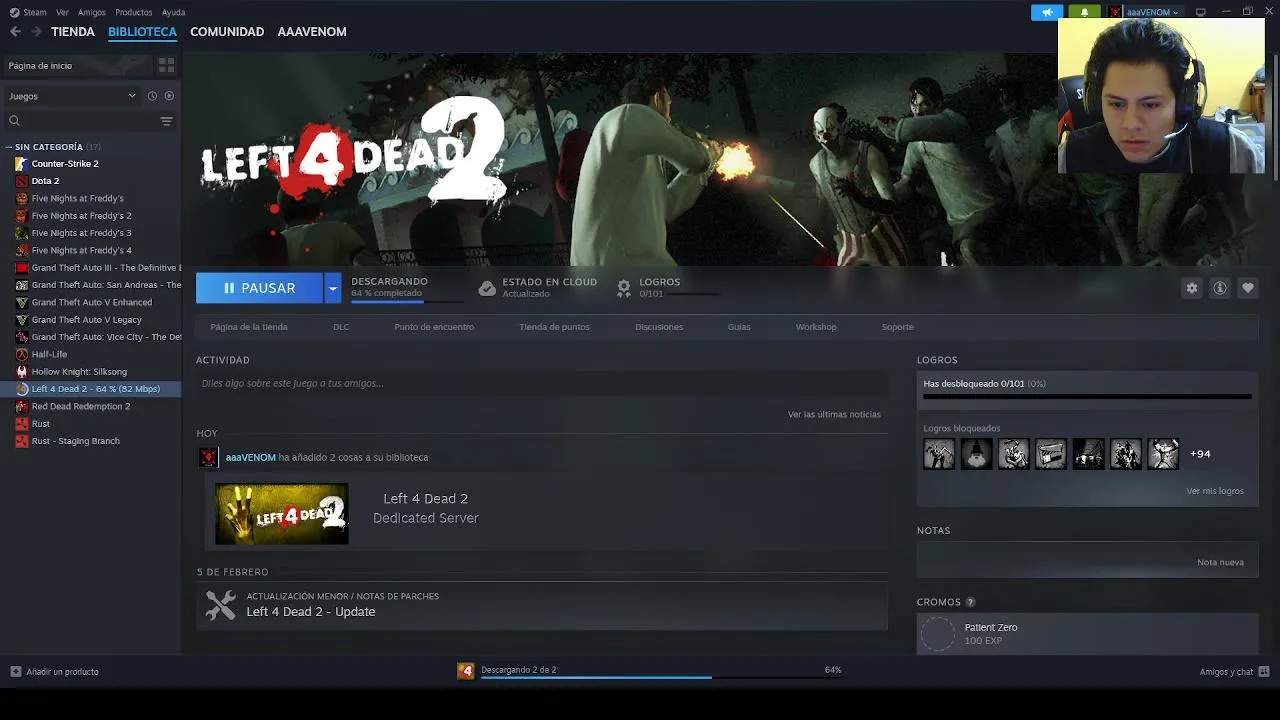This screenshot has width=1280, height=720.
Task: Click the Left 4 Dead 2 activity thumbnail
Action: (282, 514)
